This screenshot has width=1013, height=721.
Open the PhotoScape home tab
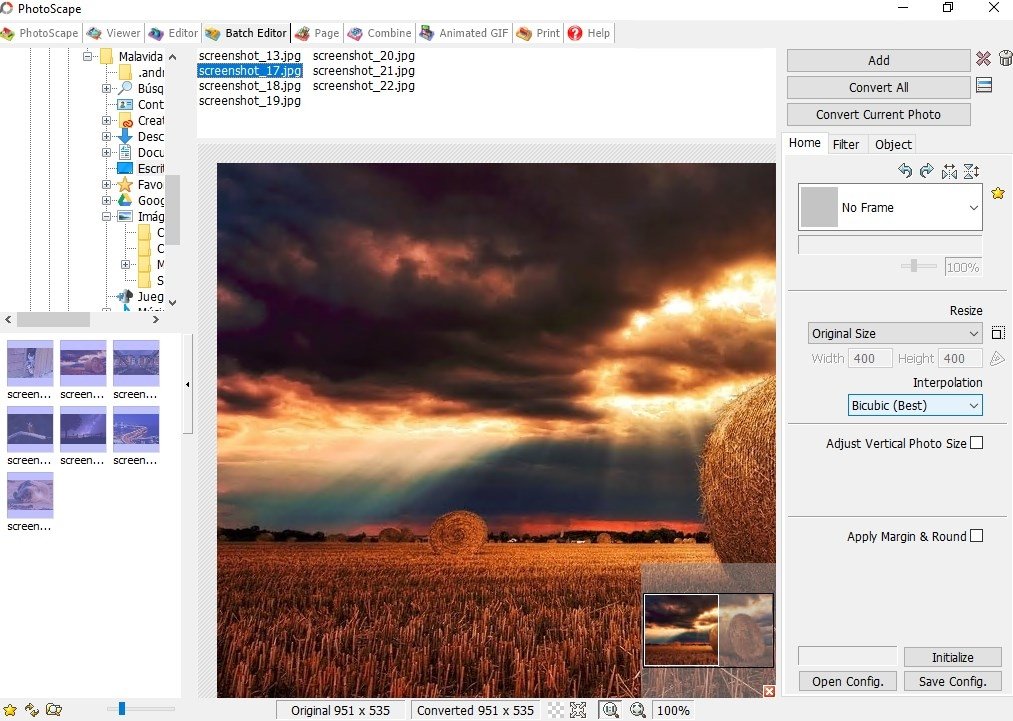click(x=39, y=33)
